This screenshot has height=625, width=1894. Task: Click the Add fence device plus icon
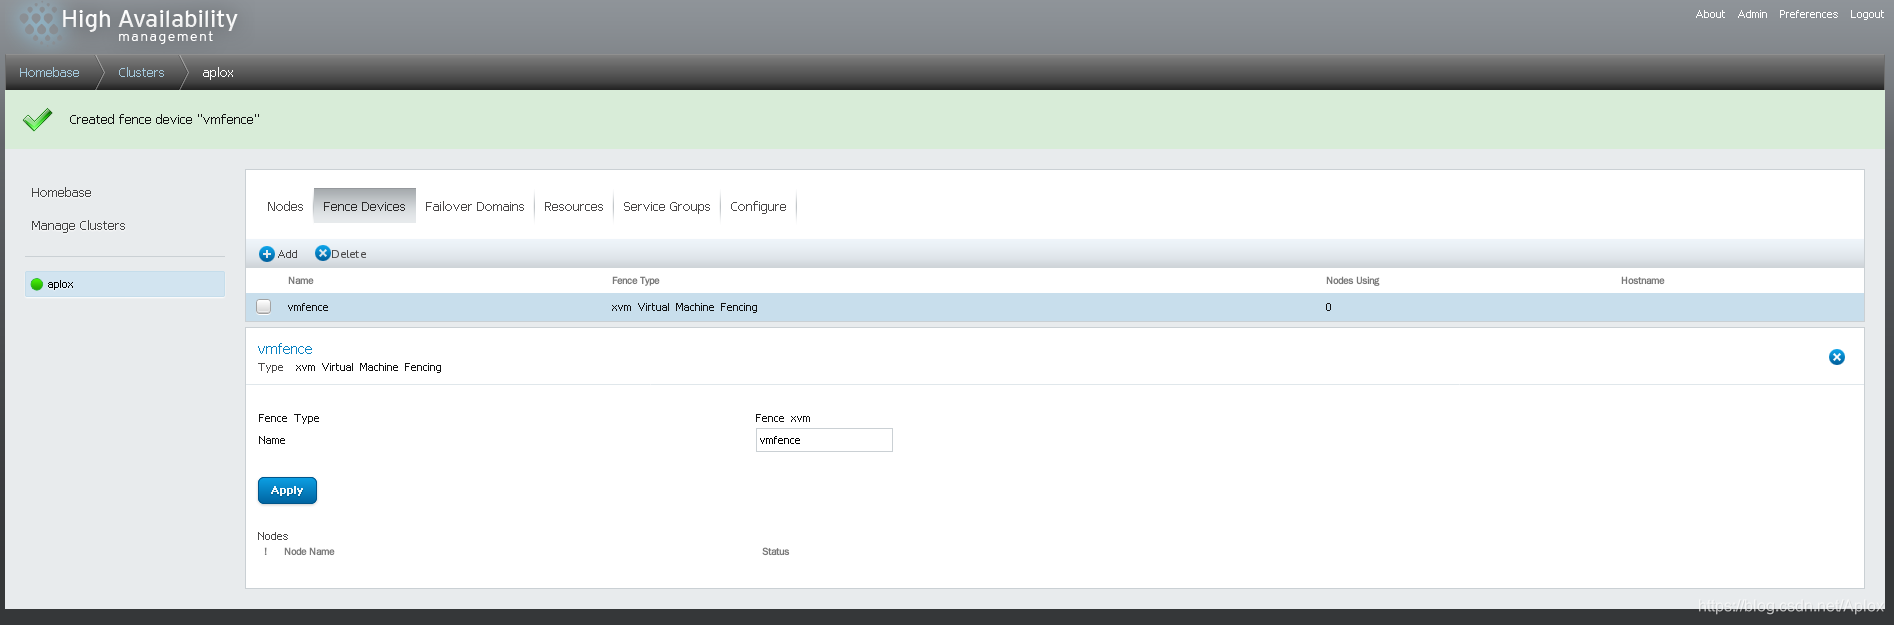click(x=267, y=254)
